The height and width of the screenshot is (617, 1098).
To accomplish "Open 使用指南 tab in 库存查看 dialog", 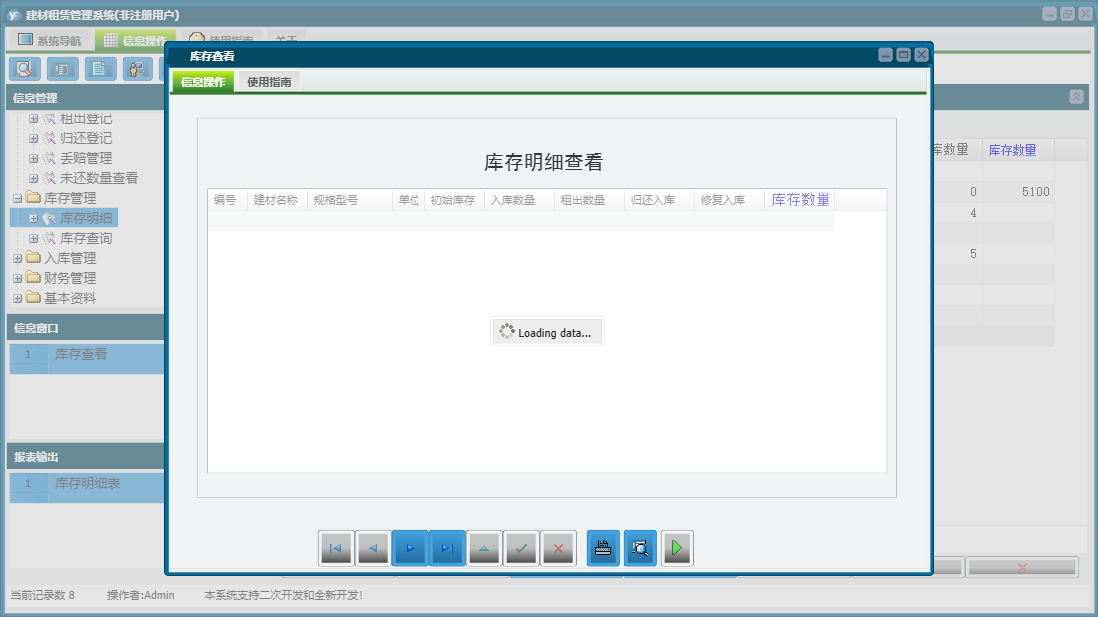I will coord(269,82).
